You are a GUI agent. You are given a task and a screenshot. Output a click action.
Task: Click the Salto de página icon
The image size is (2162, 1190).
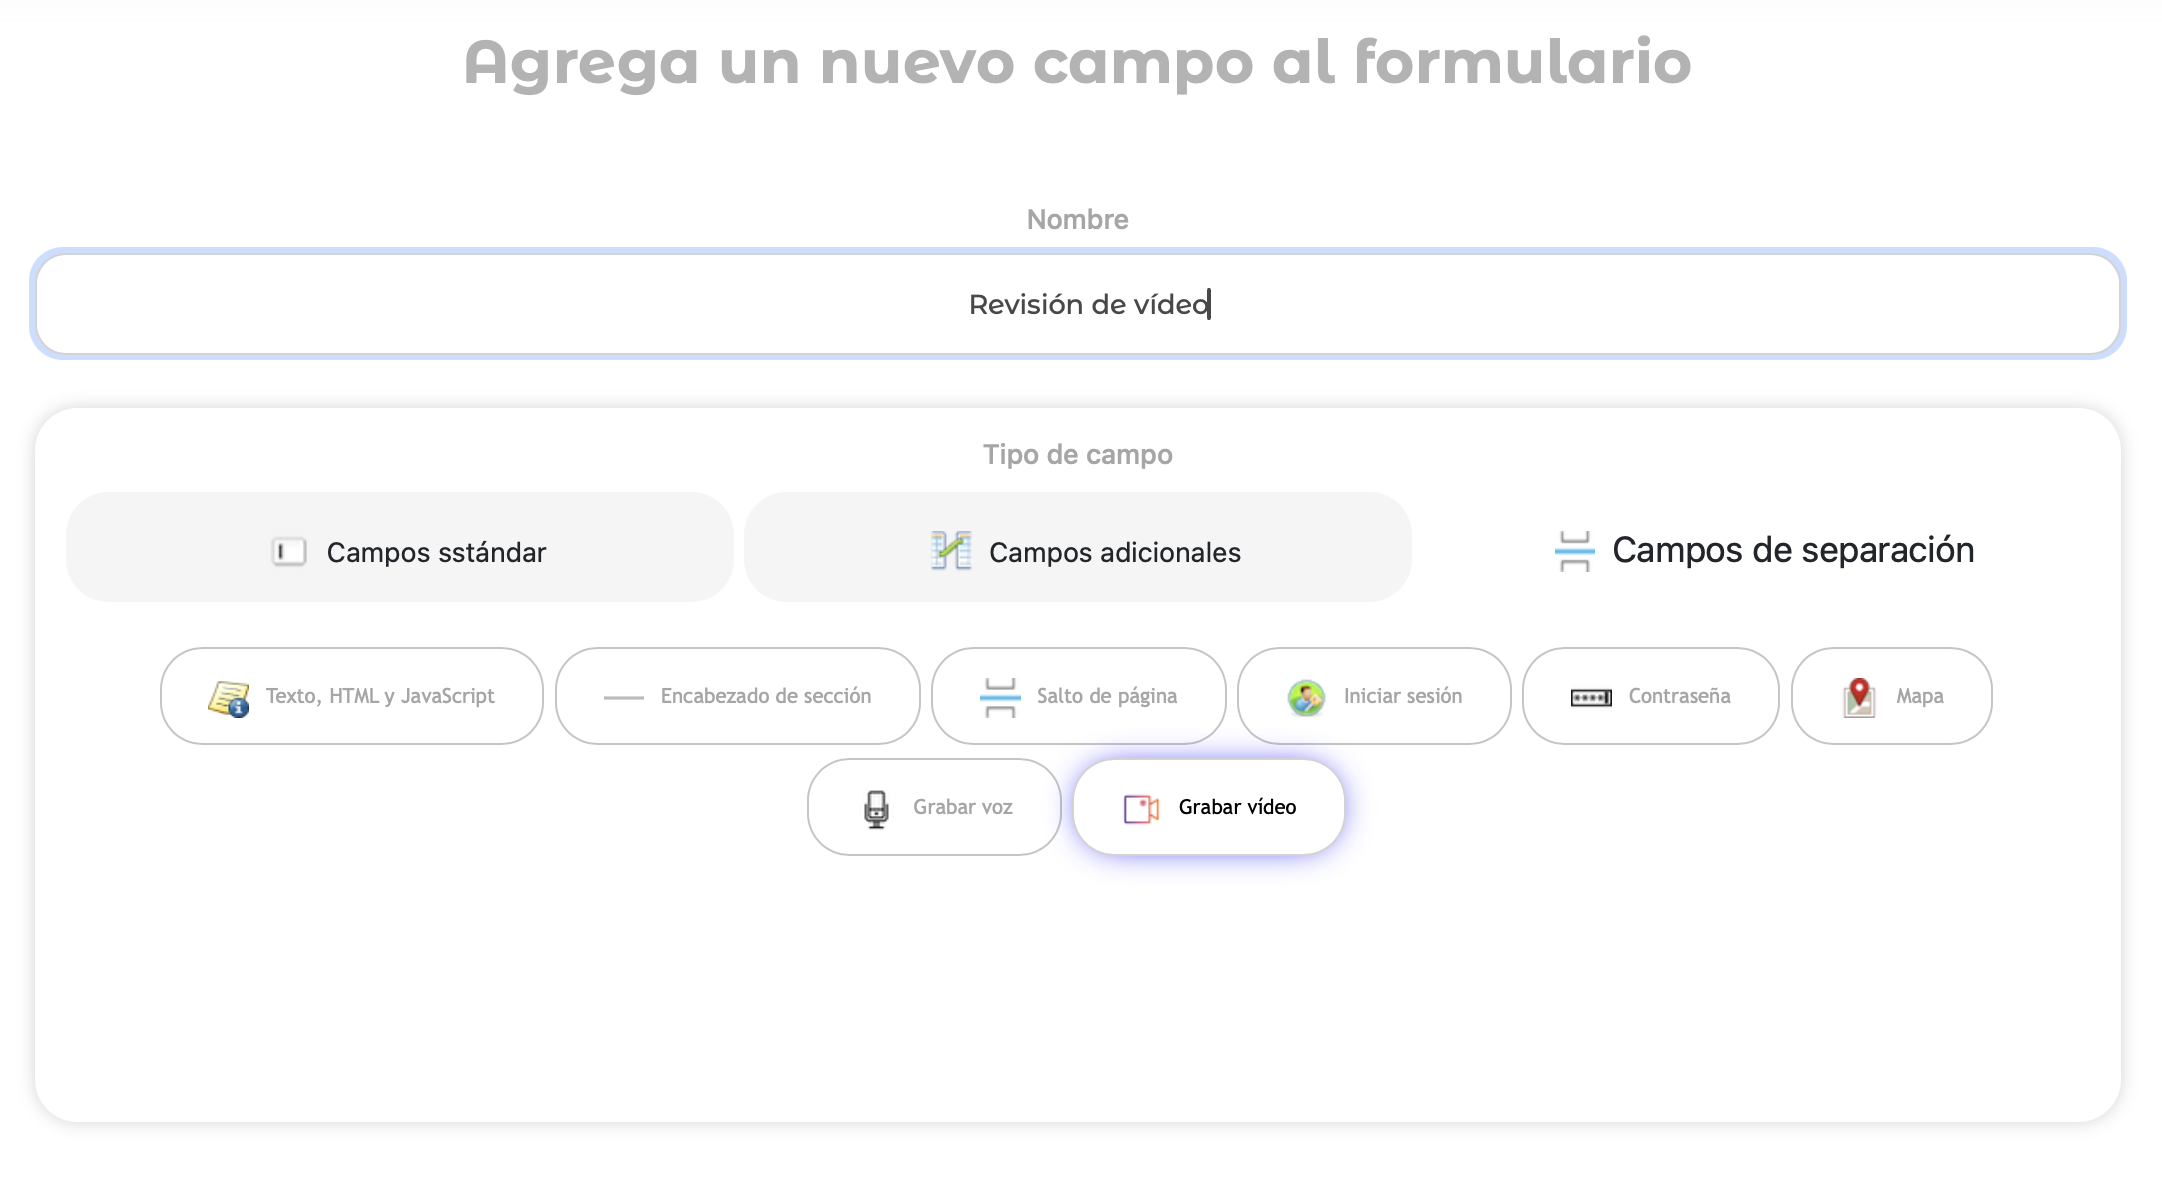[999, 697]
